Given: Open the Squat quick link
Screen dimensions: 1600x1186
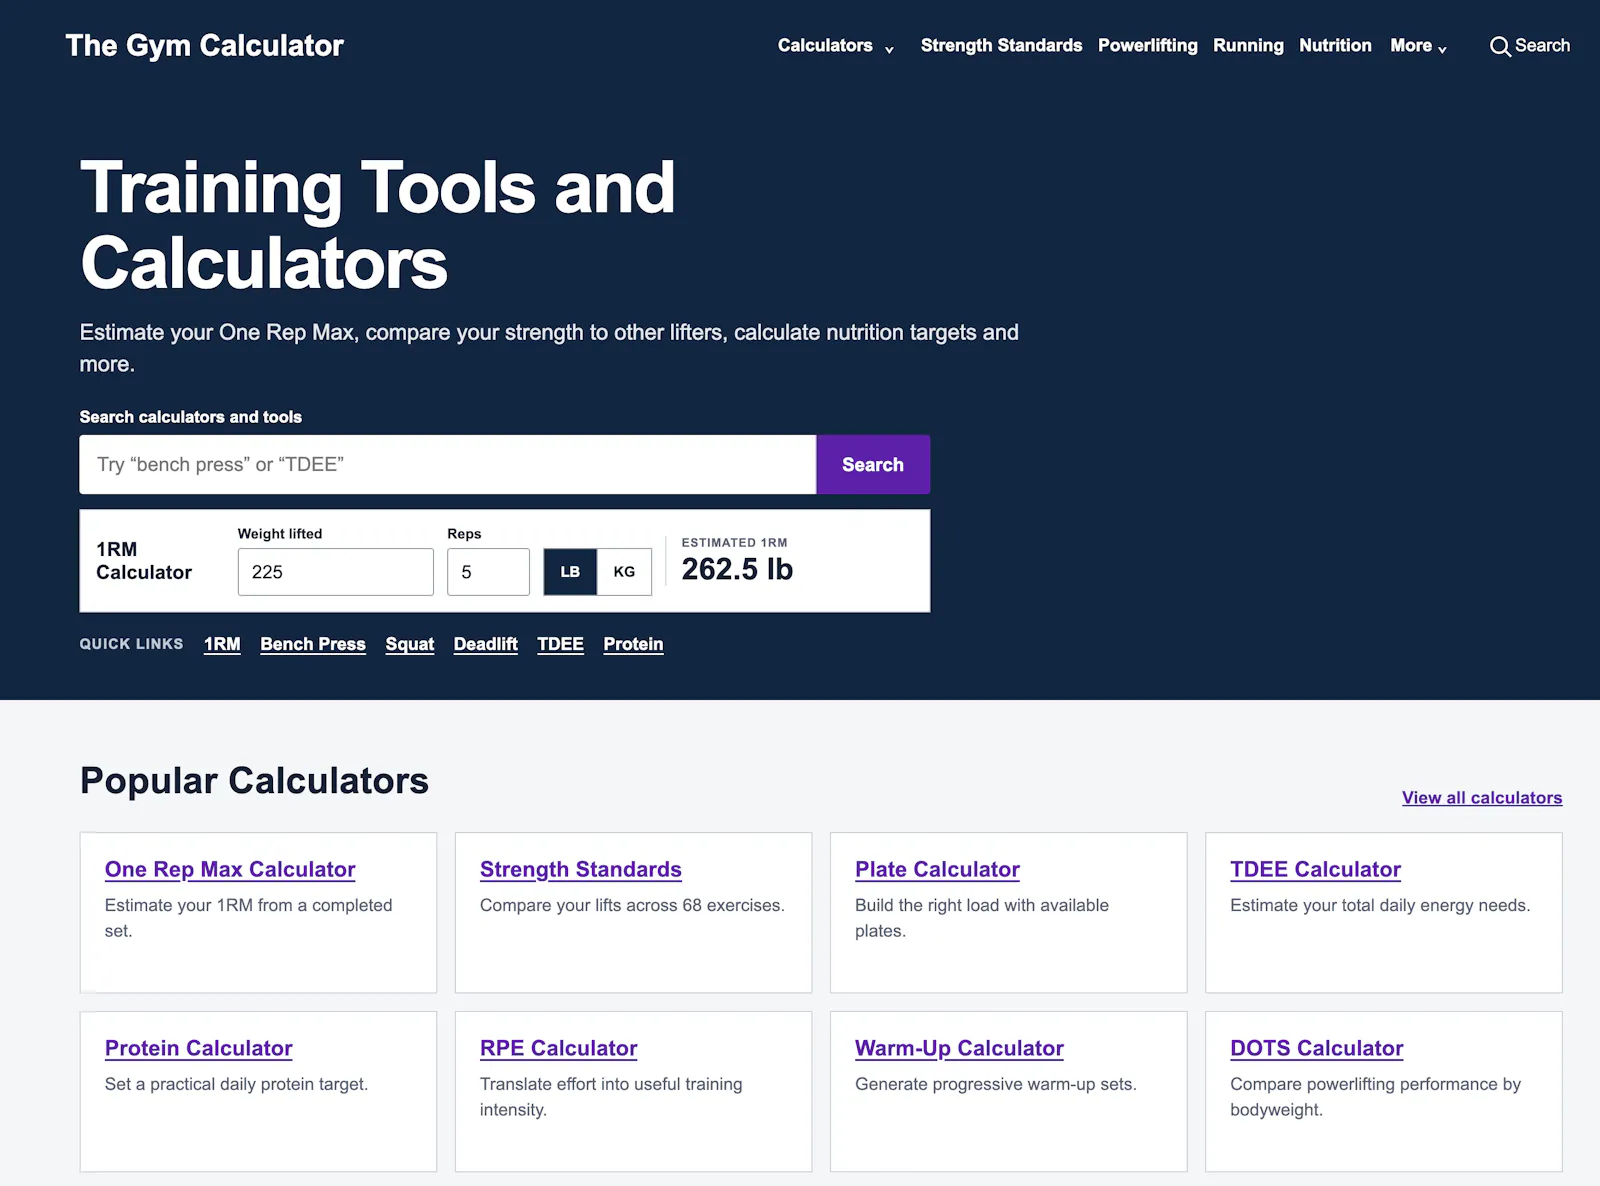Looking at the screenshot, I should click(x=410, y=644).
